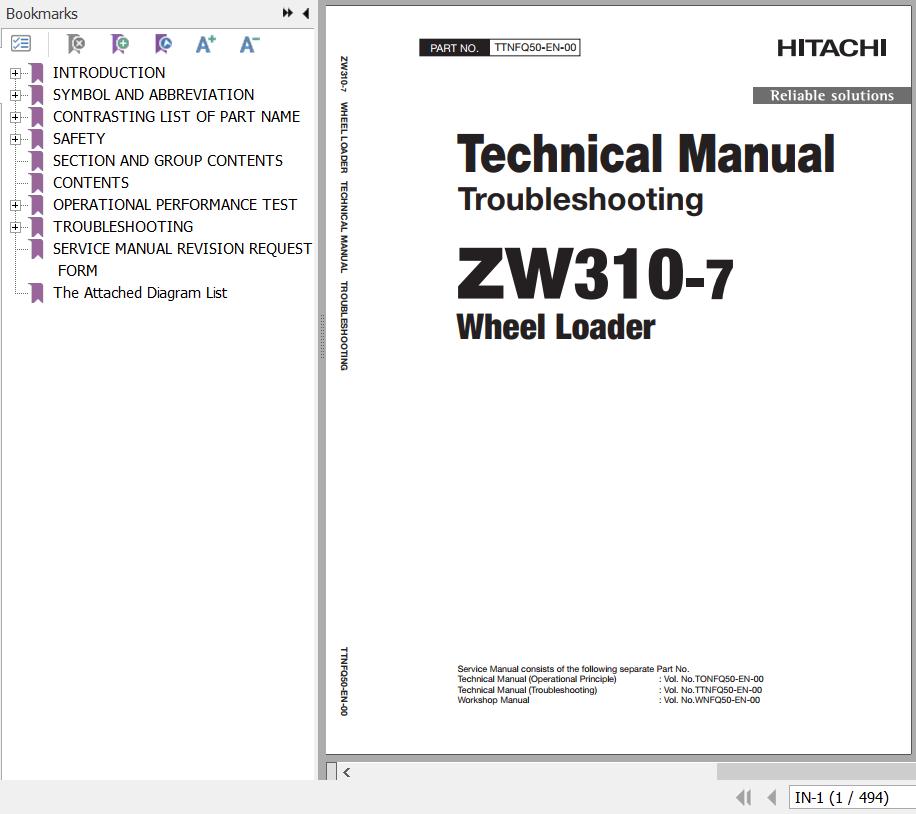Click the HITACHI logo on the page

(x=831, y=48)
